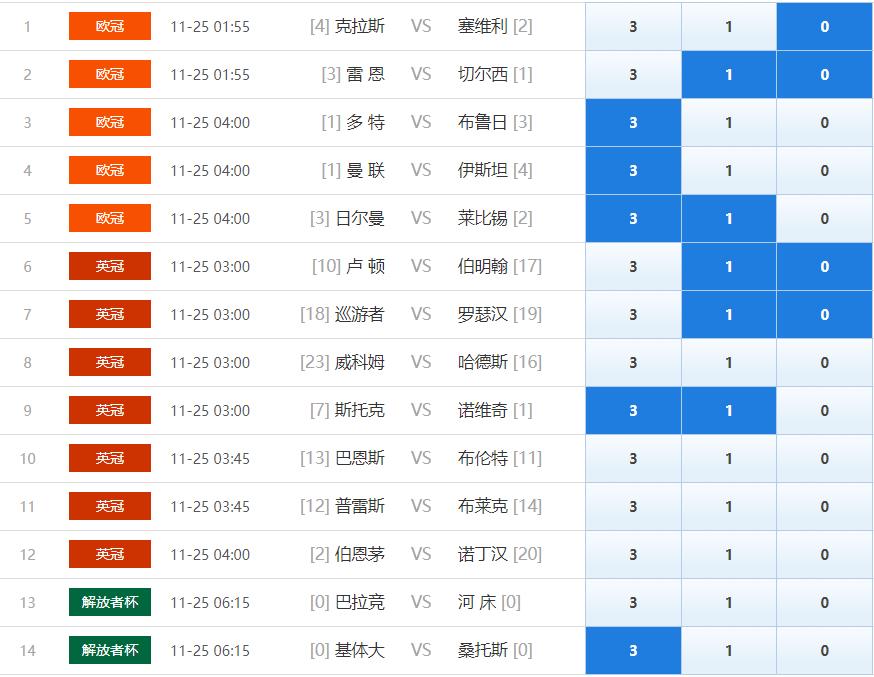Unselect option 3 for 多特 vs 布鲁日
The width and height of the screenshot is (874, 677).
tap(633, 123)
